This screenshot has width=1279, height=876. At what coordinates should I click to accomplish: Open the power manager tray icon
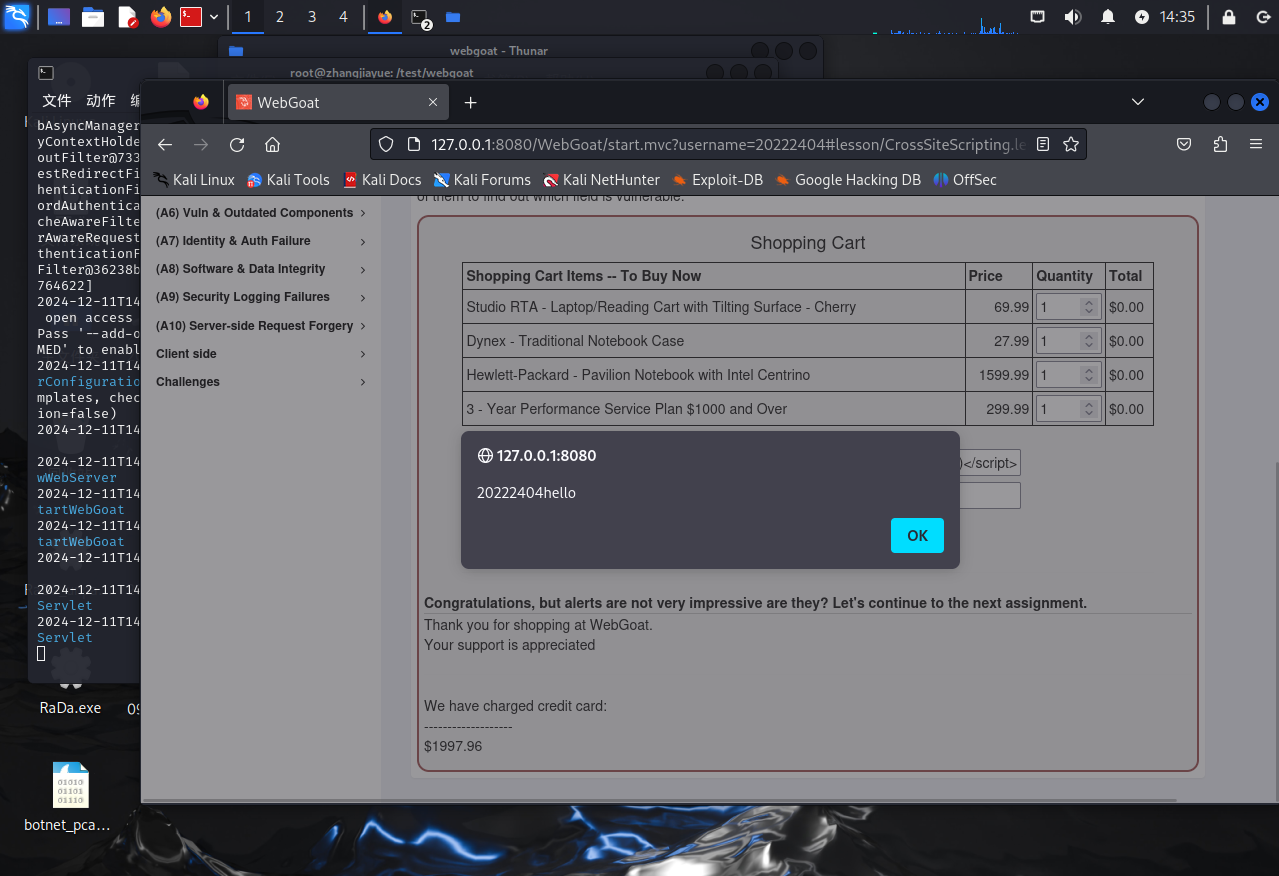click(1142, 17)
